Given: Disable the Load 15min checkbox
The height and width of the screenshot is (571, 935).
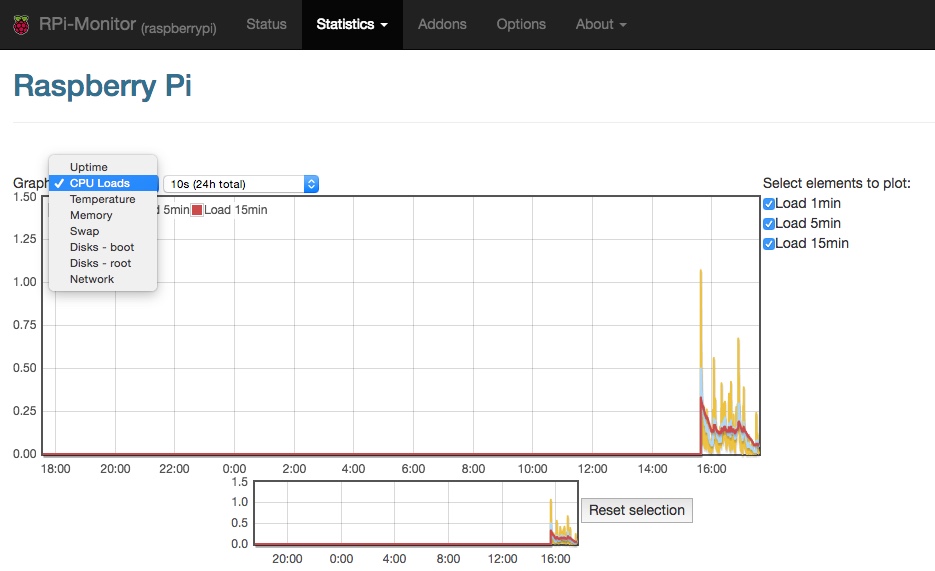Looking at the screenshot, I should point(769,244).
